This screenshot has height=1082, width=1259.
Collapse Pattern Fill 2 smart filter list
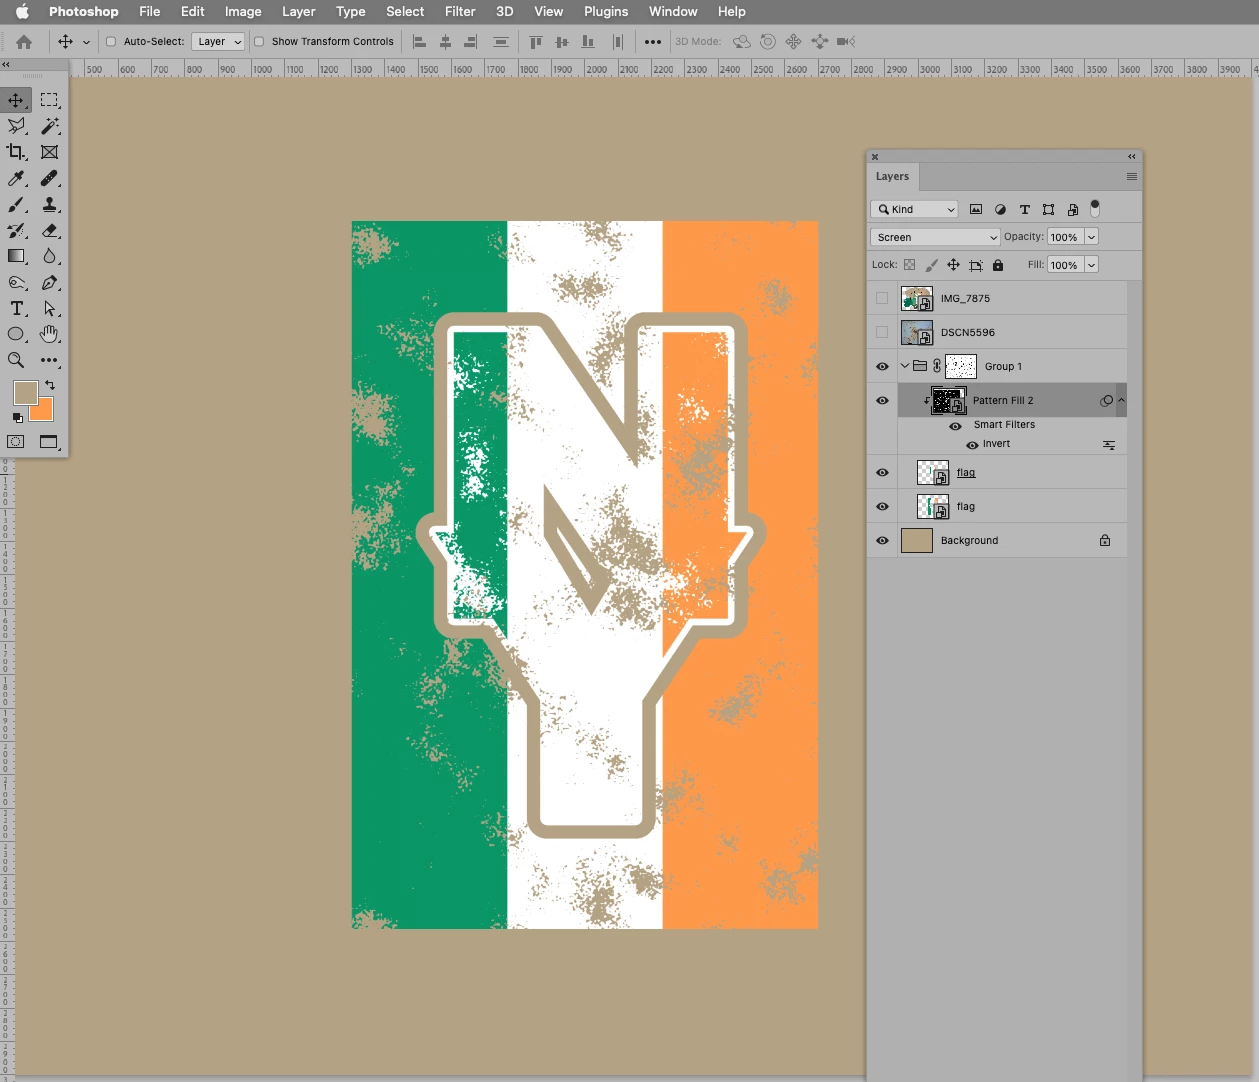pos(1121,400)
